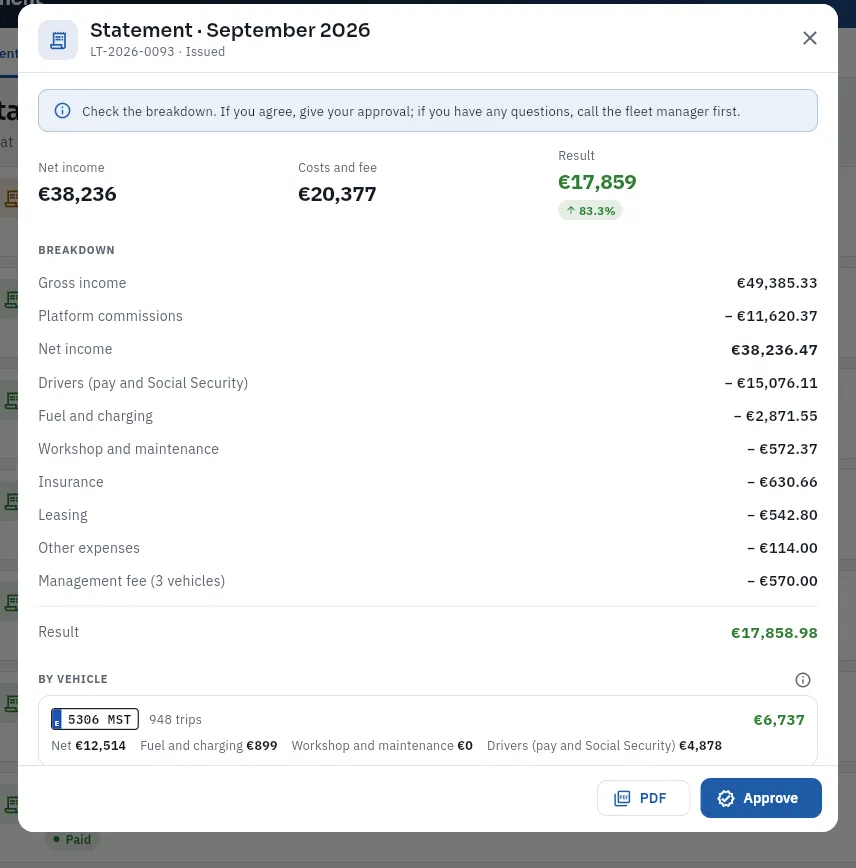Viewport: 856px width, 868px height.
Task: Click the €542.80 leasing amount
Action: [782, 515]
